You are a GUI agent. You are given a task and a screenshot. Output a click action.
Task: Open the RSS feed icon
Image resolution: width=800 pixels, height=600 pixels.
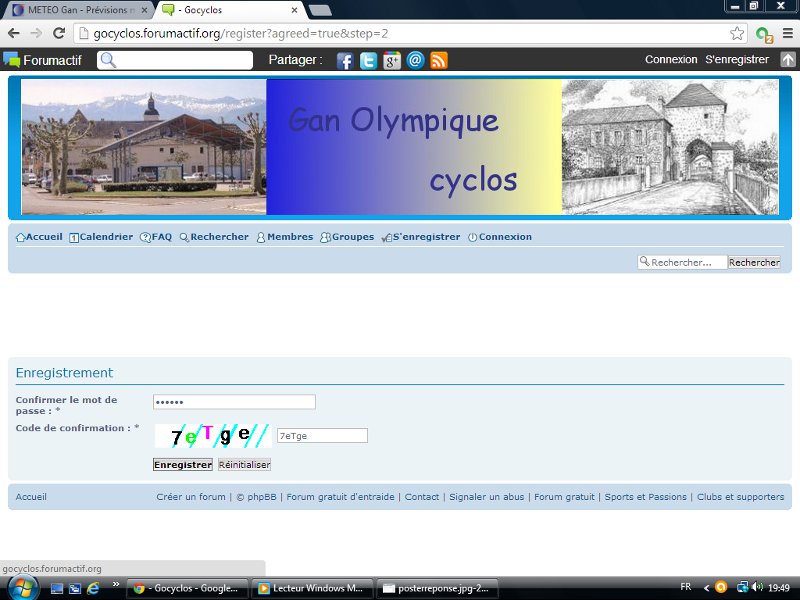click(439, 61)
